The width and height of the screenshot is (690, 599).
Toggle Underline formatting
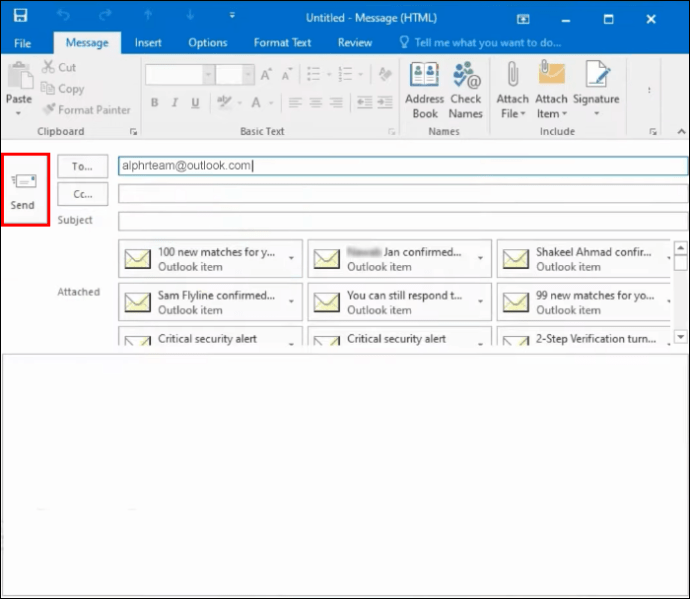pos(193,103)
